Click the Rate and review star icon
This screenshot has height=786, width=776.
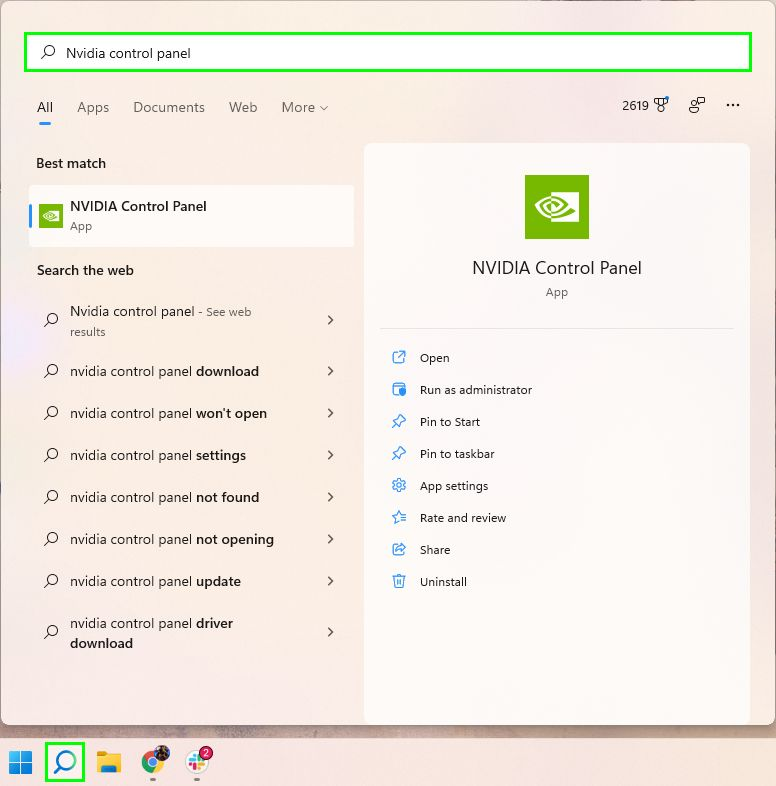click(x=399, y=517)
